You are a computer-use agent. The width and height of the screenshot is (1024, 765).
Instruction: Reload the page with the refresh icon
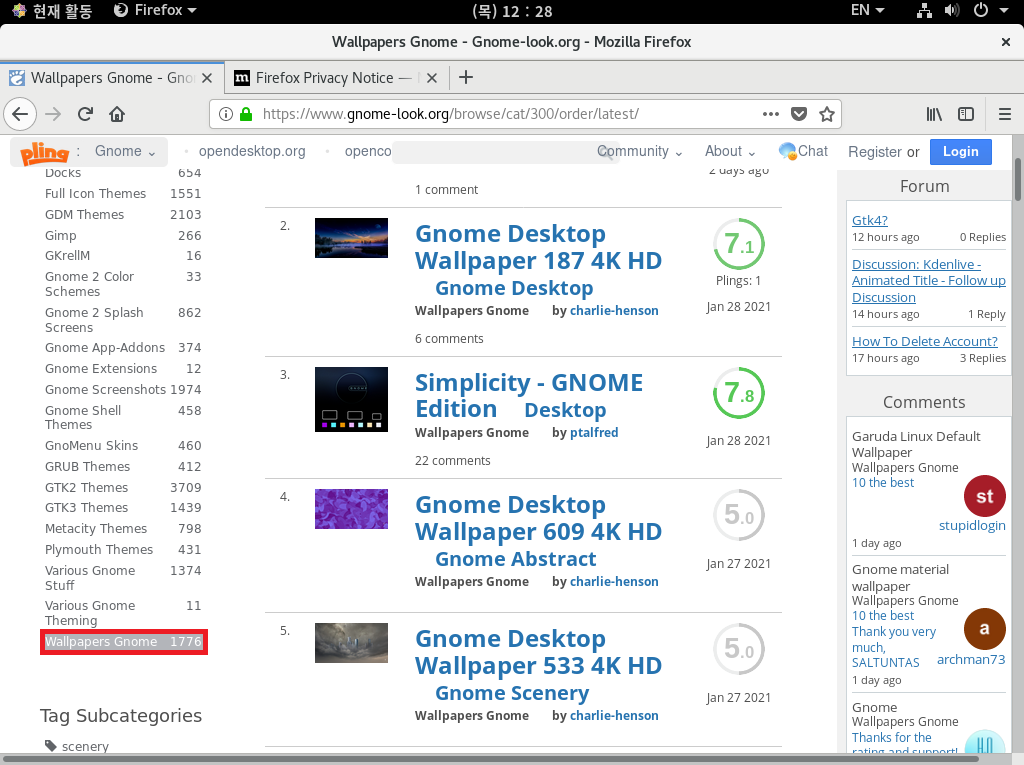[85, 114]
